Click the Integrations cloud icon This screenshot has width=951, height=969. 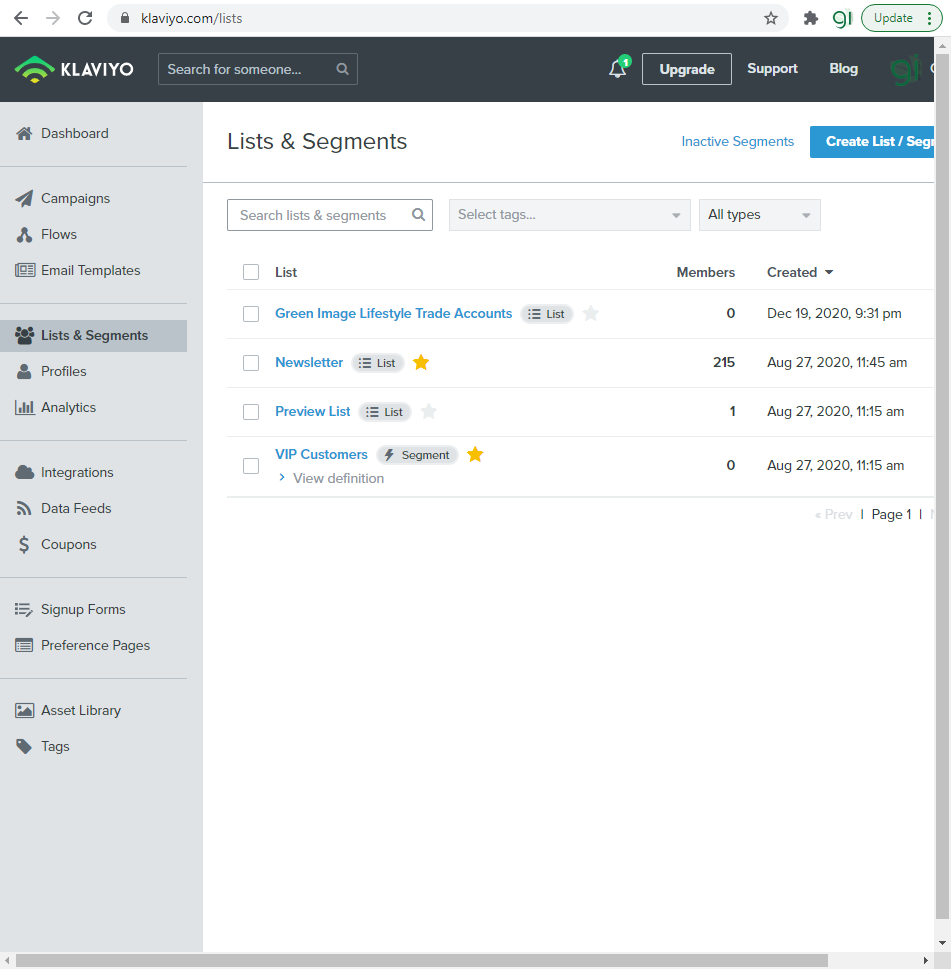pyautogui.click(x=25, y=473)
